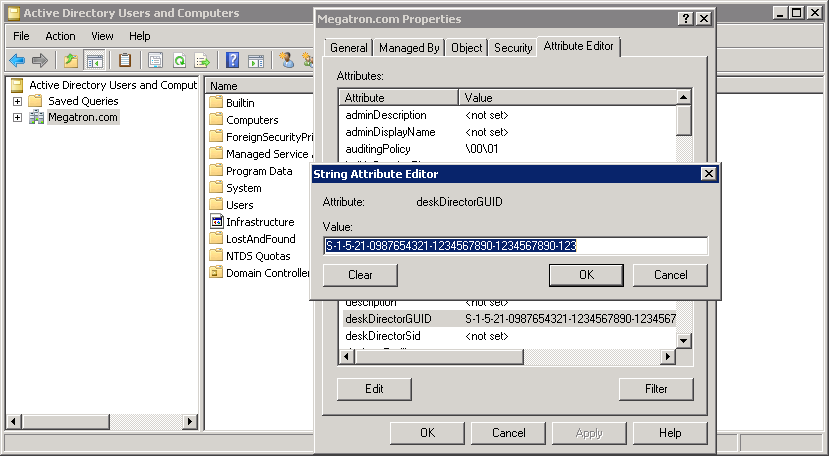Click the Managed Service Accounts folder icon
829x456 pixels.
(216, 153)
